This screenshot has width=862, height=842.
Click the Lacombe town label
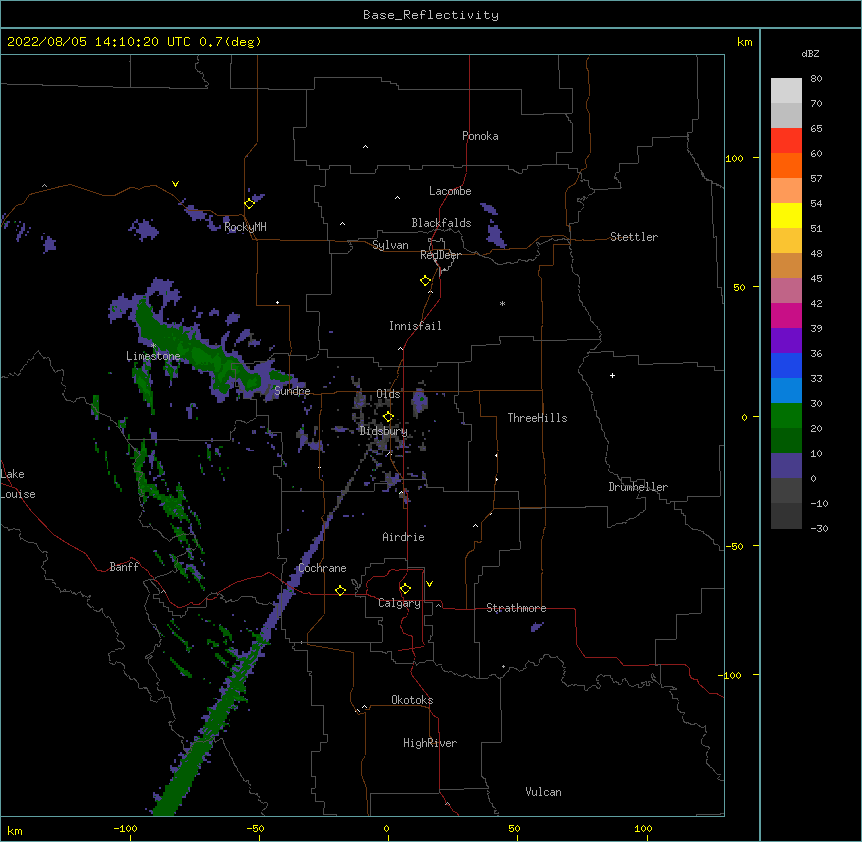(x=450, y=191)
